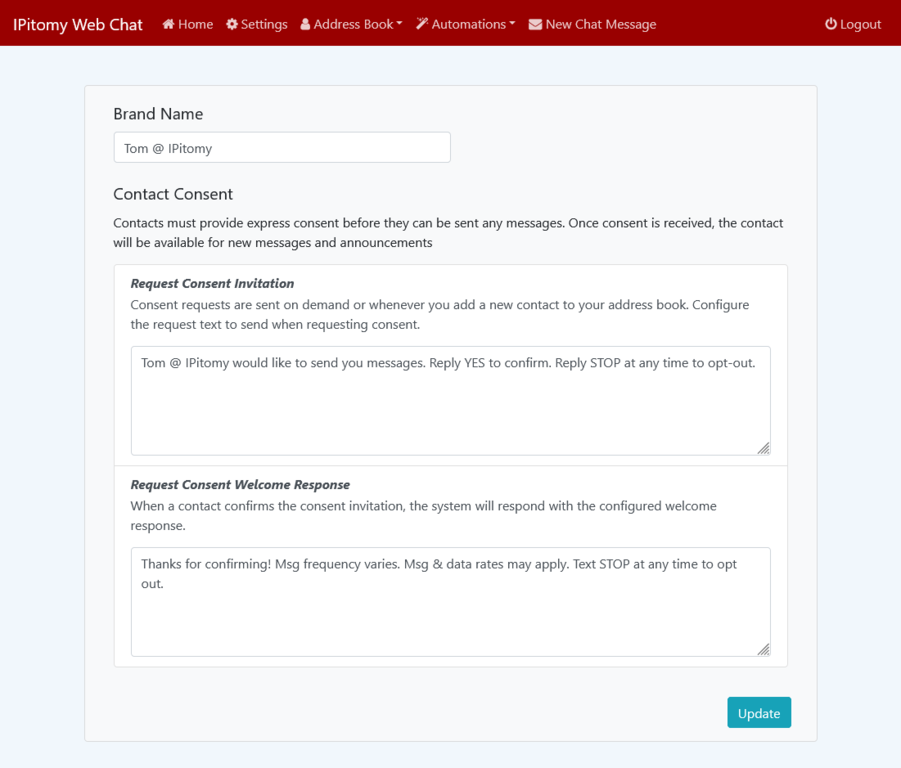
Task: Click the Home house icon
Action: [168, 24]
